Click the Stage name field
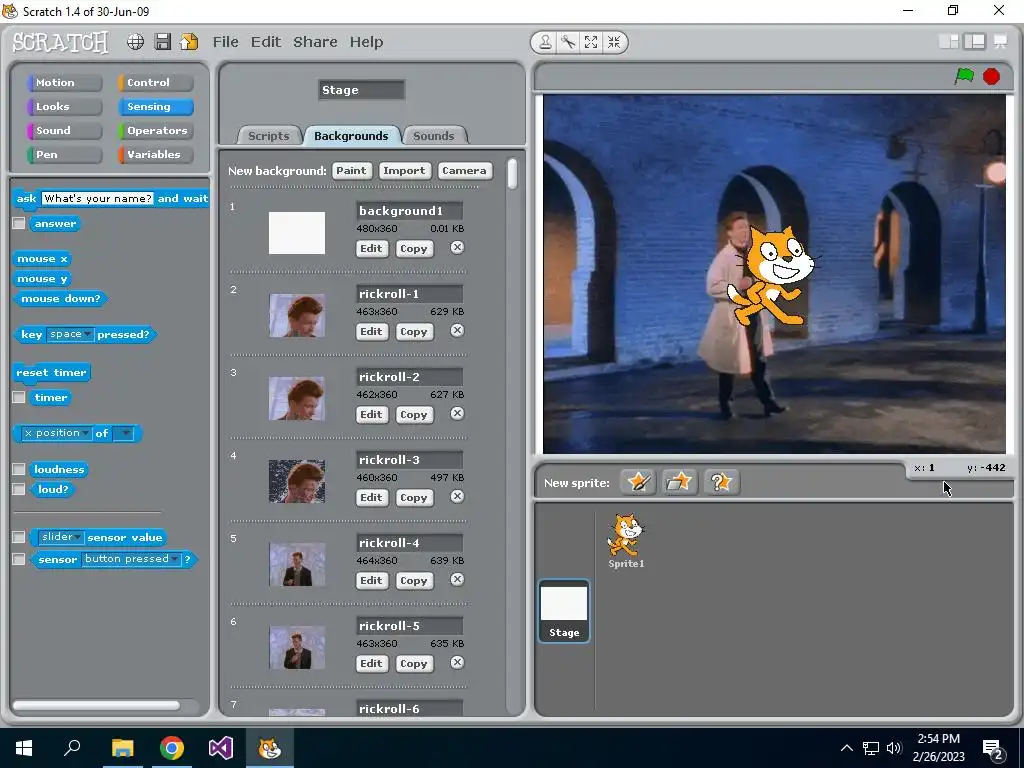Image resolution: width=1024 pixels, height=768 pixels. [362, 90]
